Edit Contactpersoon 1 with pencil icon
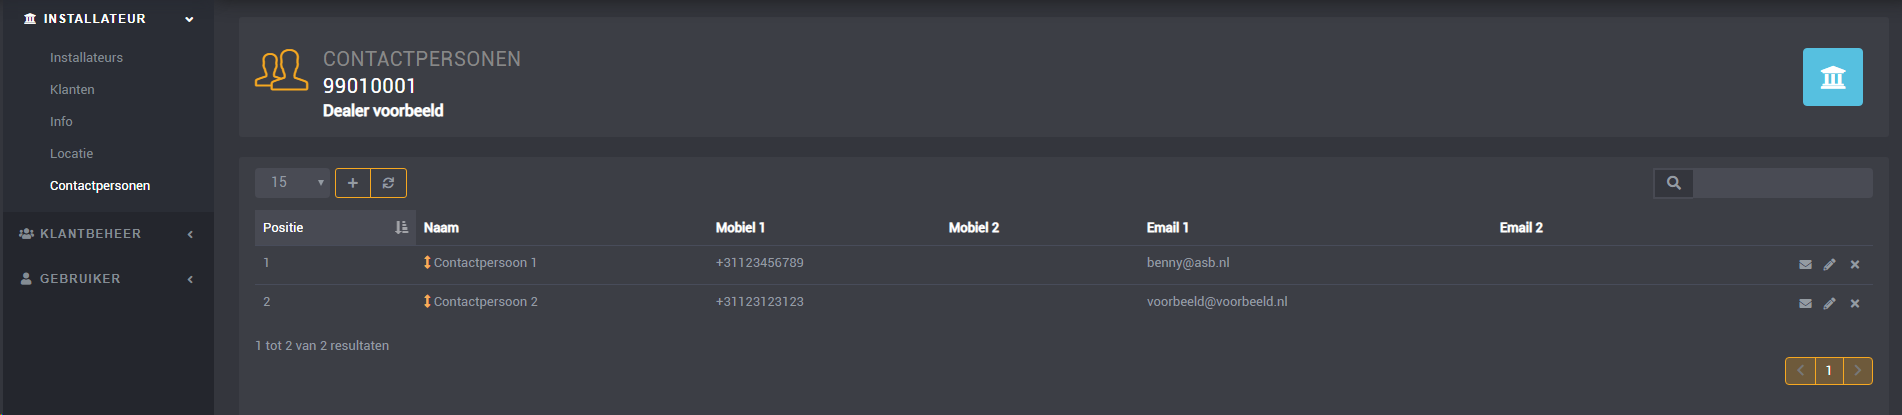Viewport: 1902px width, 415px height. pyautogui.click(x=1830, y=264)
